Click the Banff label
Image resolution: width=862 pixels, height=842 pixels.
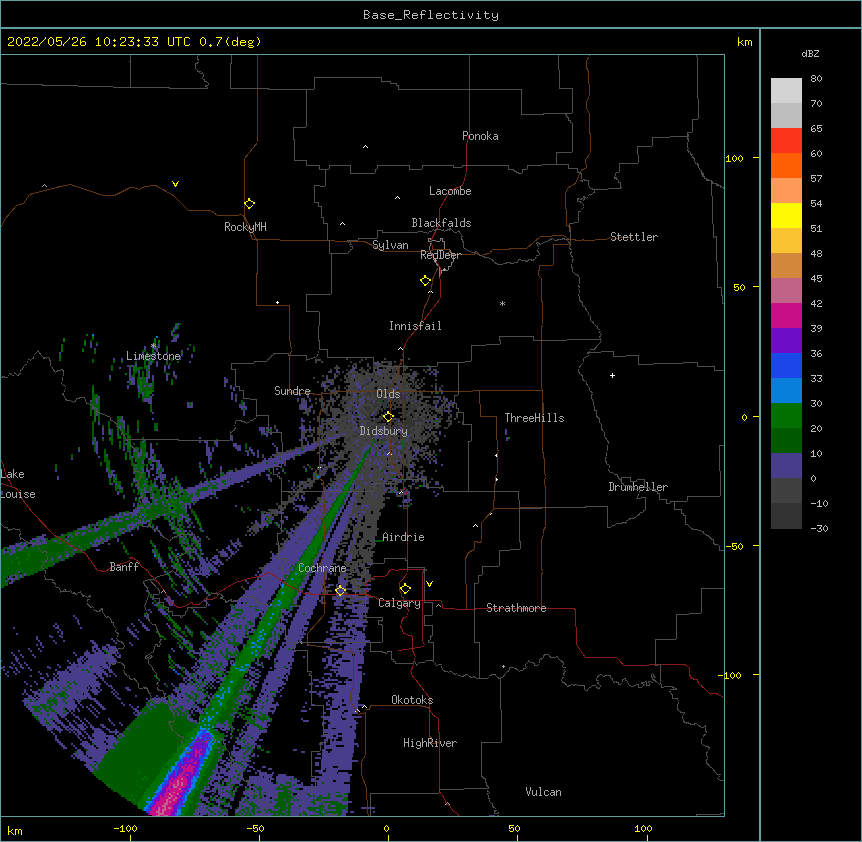point(124,567)
